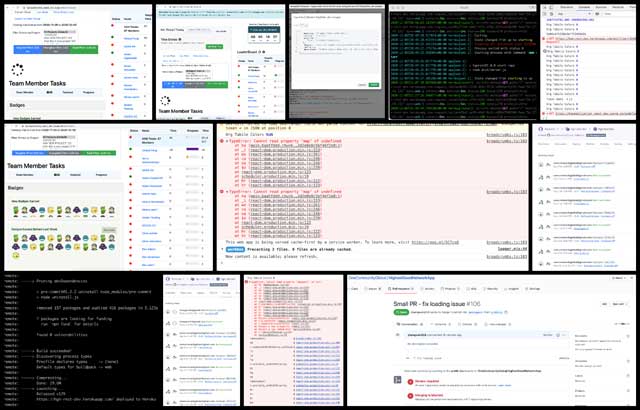Switch to the Pull requests tab
This screenshot has height=410, width=640.
(x=402, y=288)
